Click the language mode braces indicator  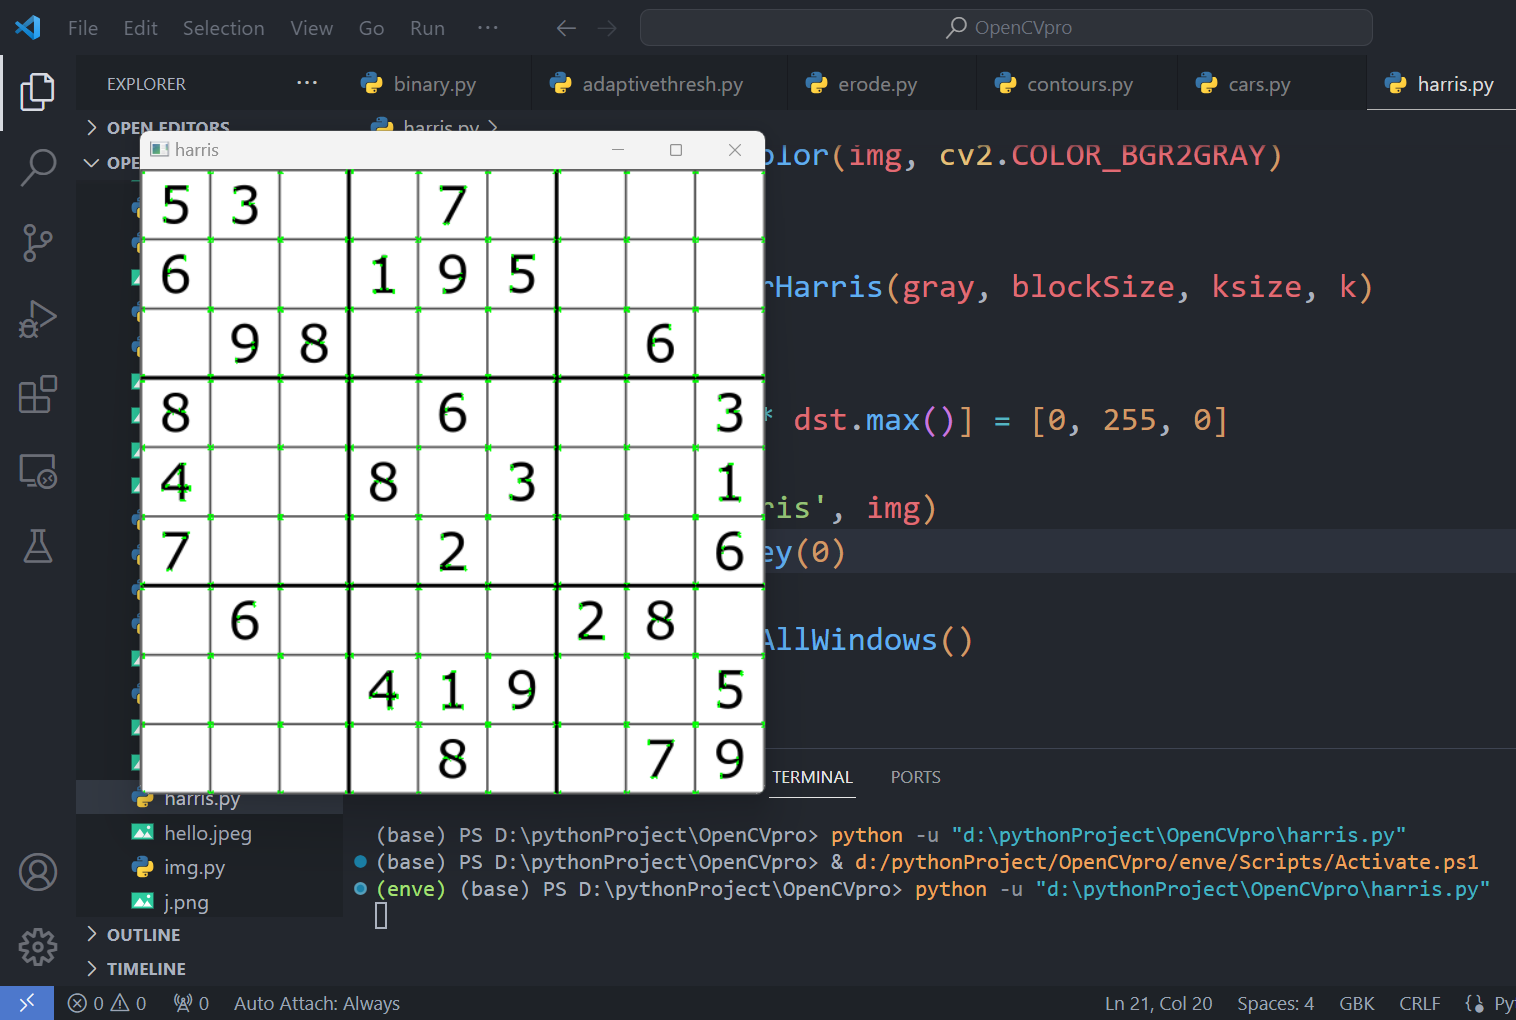[x=1474, y=1003]
